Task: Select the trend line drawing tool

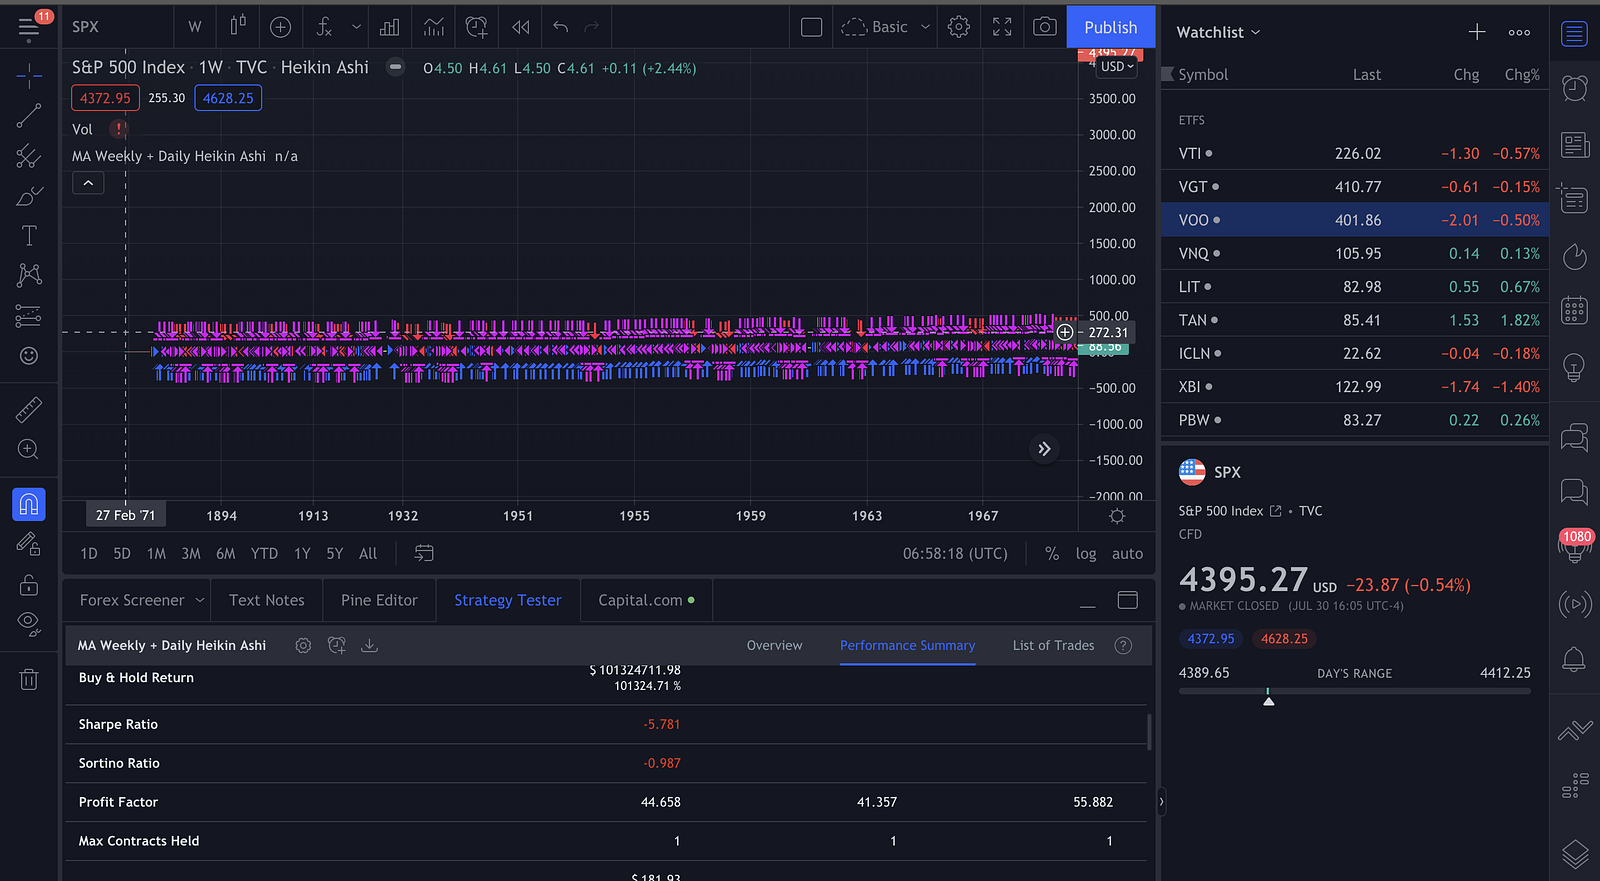Action: pyautogui.click(x=29, y=116)
